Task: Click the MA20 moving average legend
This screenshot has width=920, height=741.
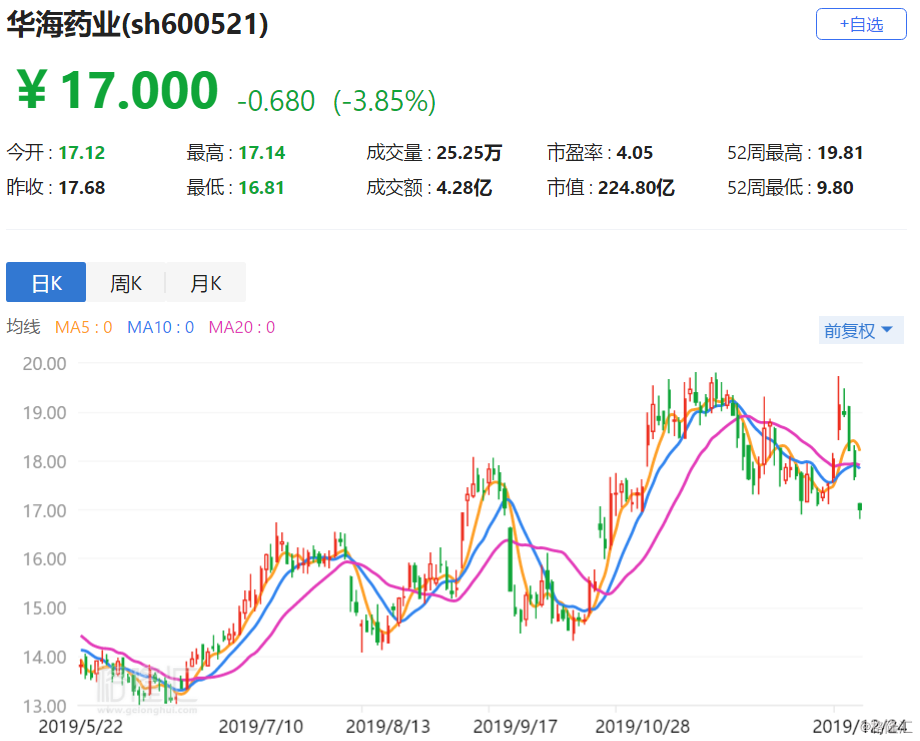Action: 242,327
